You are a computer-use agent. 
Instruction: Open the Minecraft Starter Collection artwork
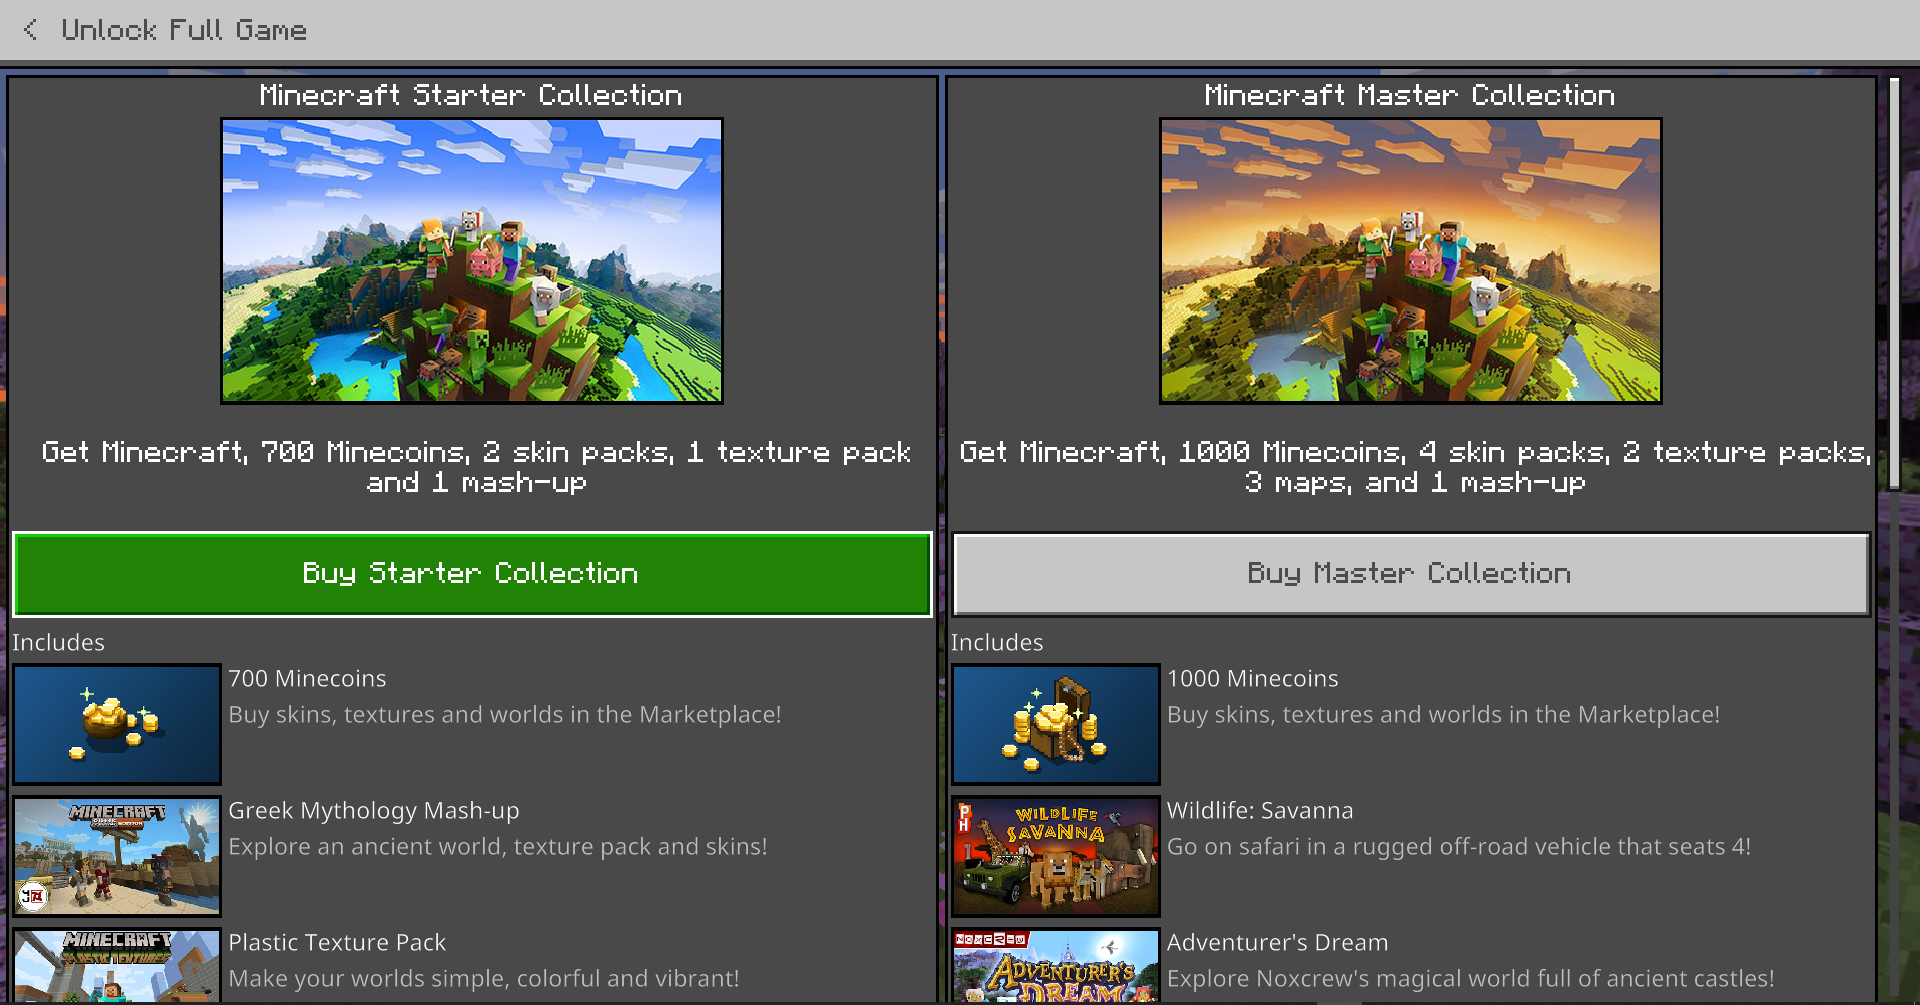(472, 261)
